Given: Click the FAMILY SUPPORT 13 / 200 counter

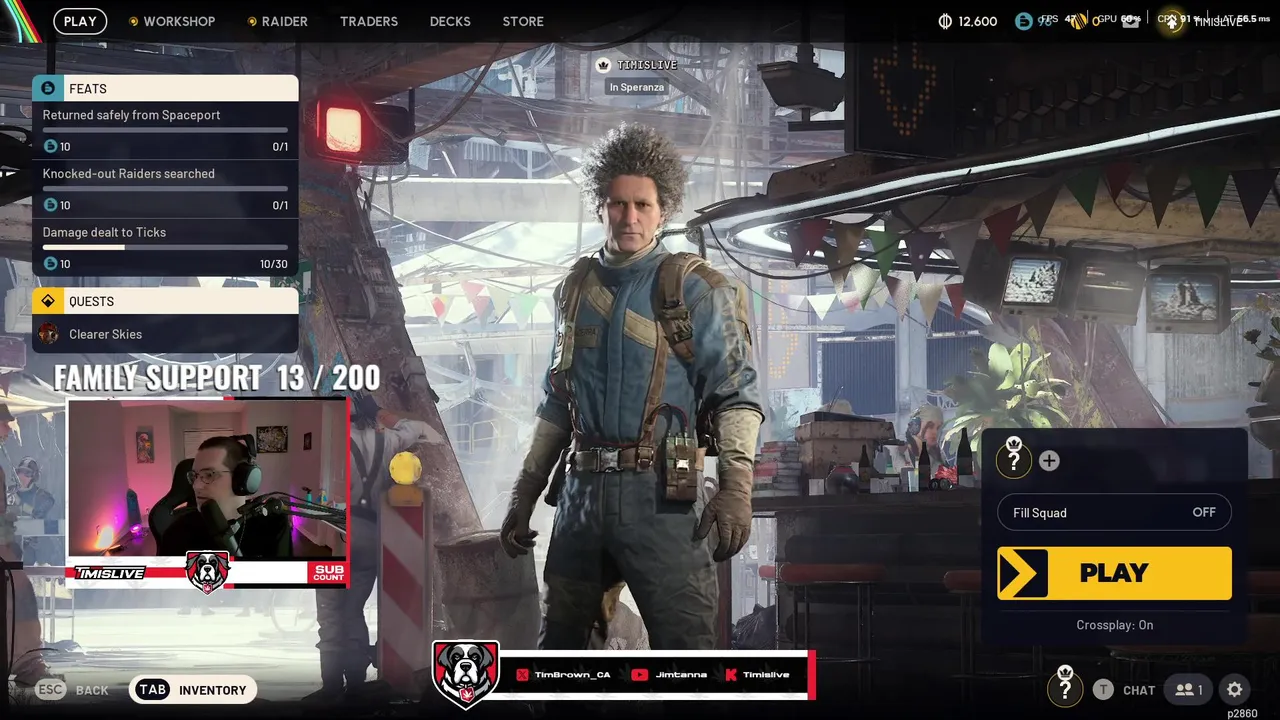Looking at the screenshot, I should [x=216, y=378].
